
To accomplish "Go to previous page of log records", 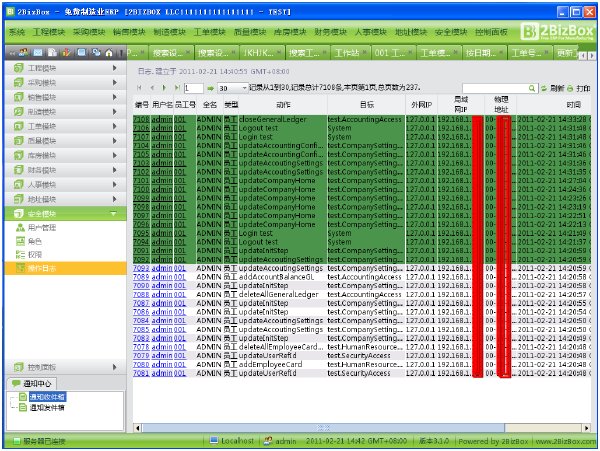I will point(152,88).
